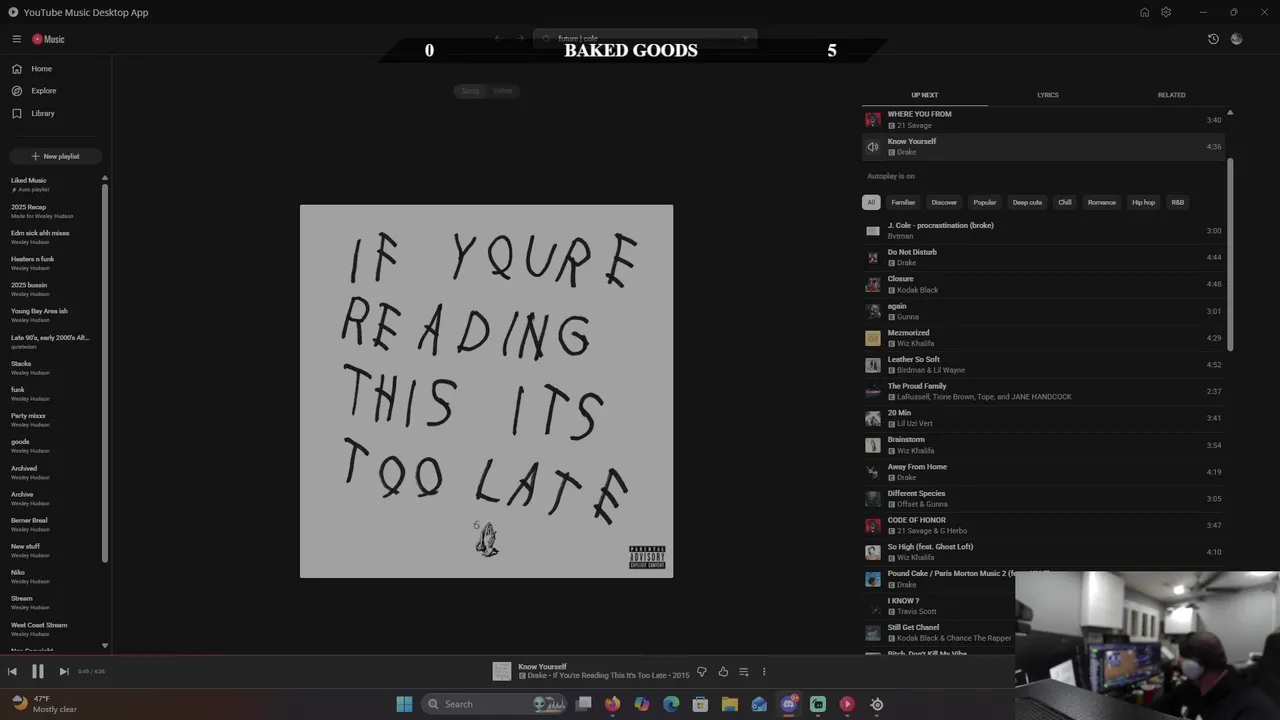Play Leather So Soft from queue
The height and width of the screenshot is (720, 1280).
1043,365
